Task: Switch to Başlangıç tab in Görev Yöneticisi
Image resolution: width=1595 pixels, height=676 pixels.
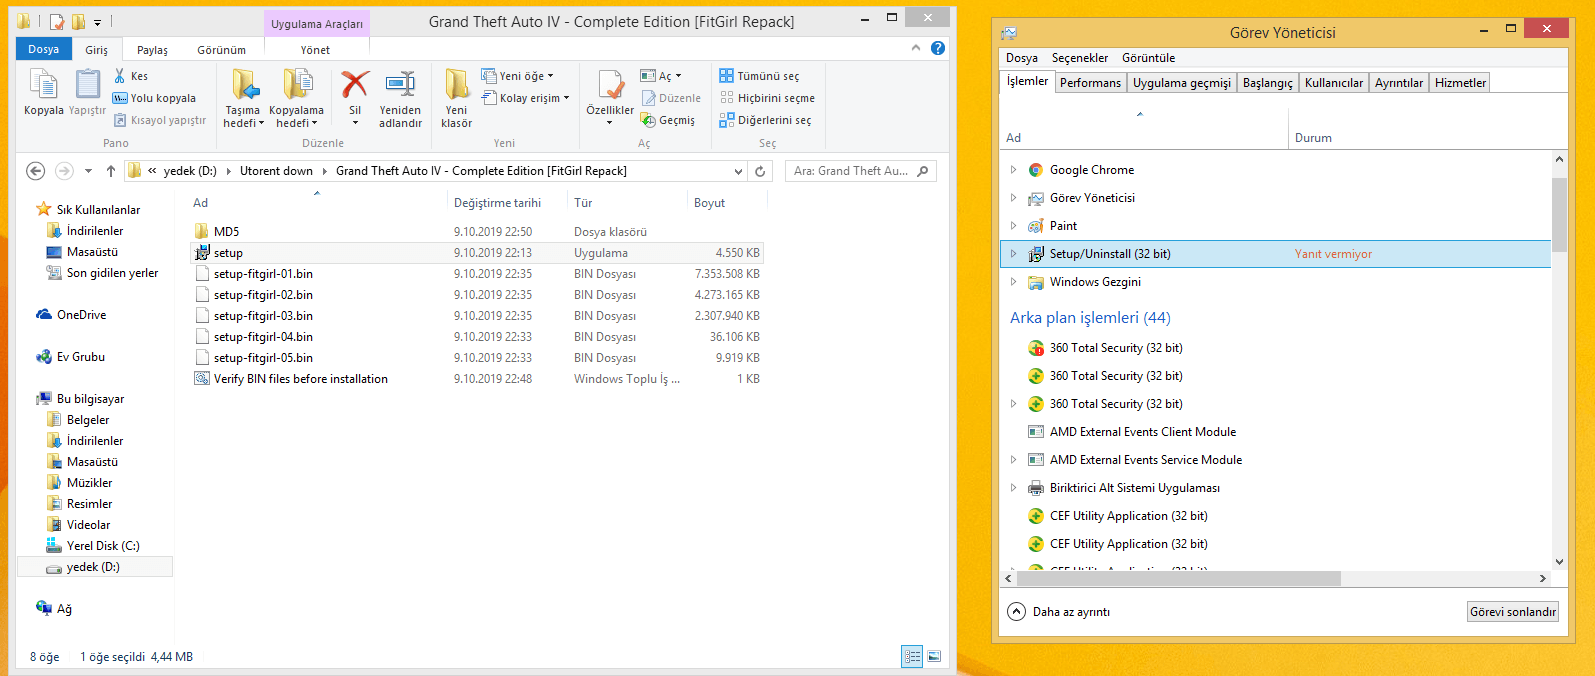Action: 1267,83
